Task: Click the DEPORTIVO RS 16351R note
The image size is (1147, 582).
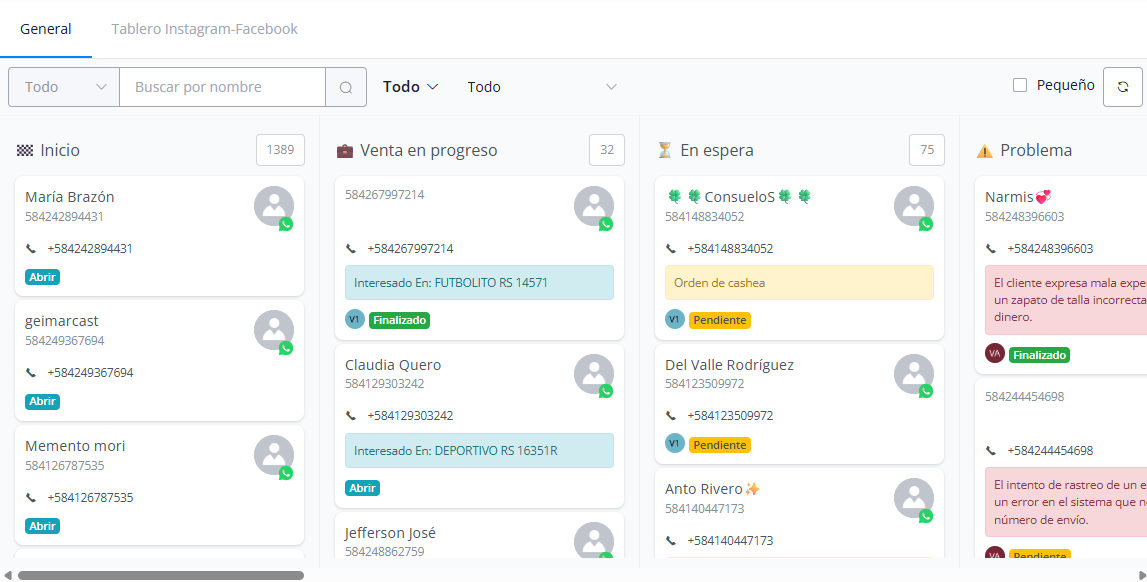Action: tap(479, 450)
